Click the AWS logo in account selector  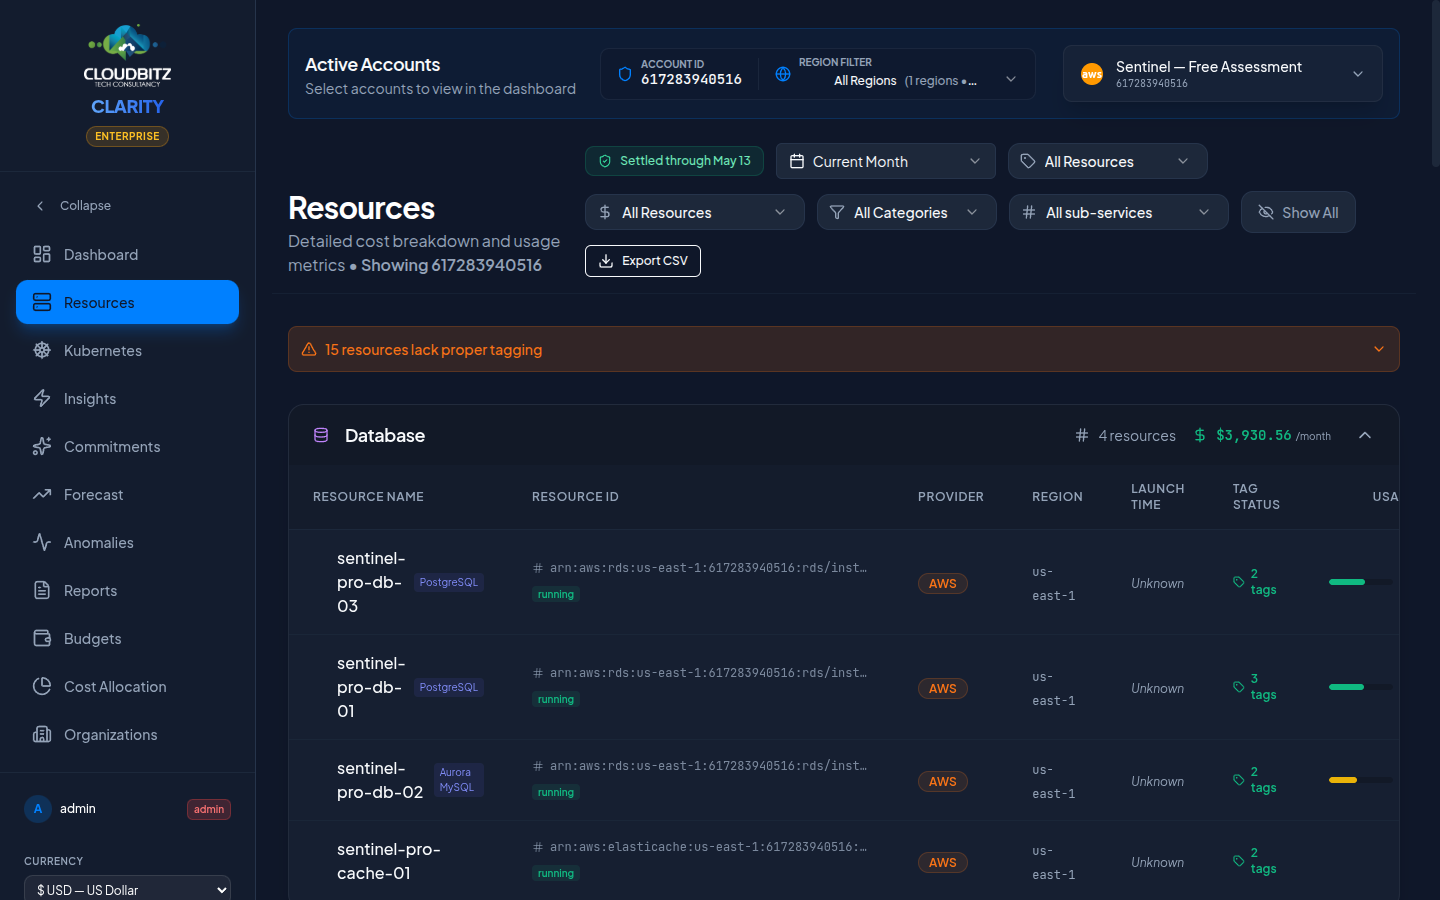[x=1092, y=74]
